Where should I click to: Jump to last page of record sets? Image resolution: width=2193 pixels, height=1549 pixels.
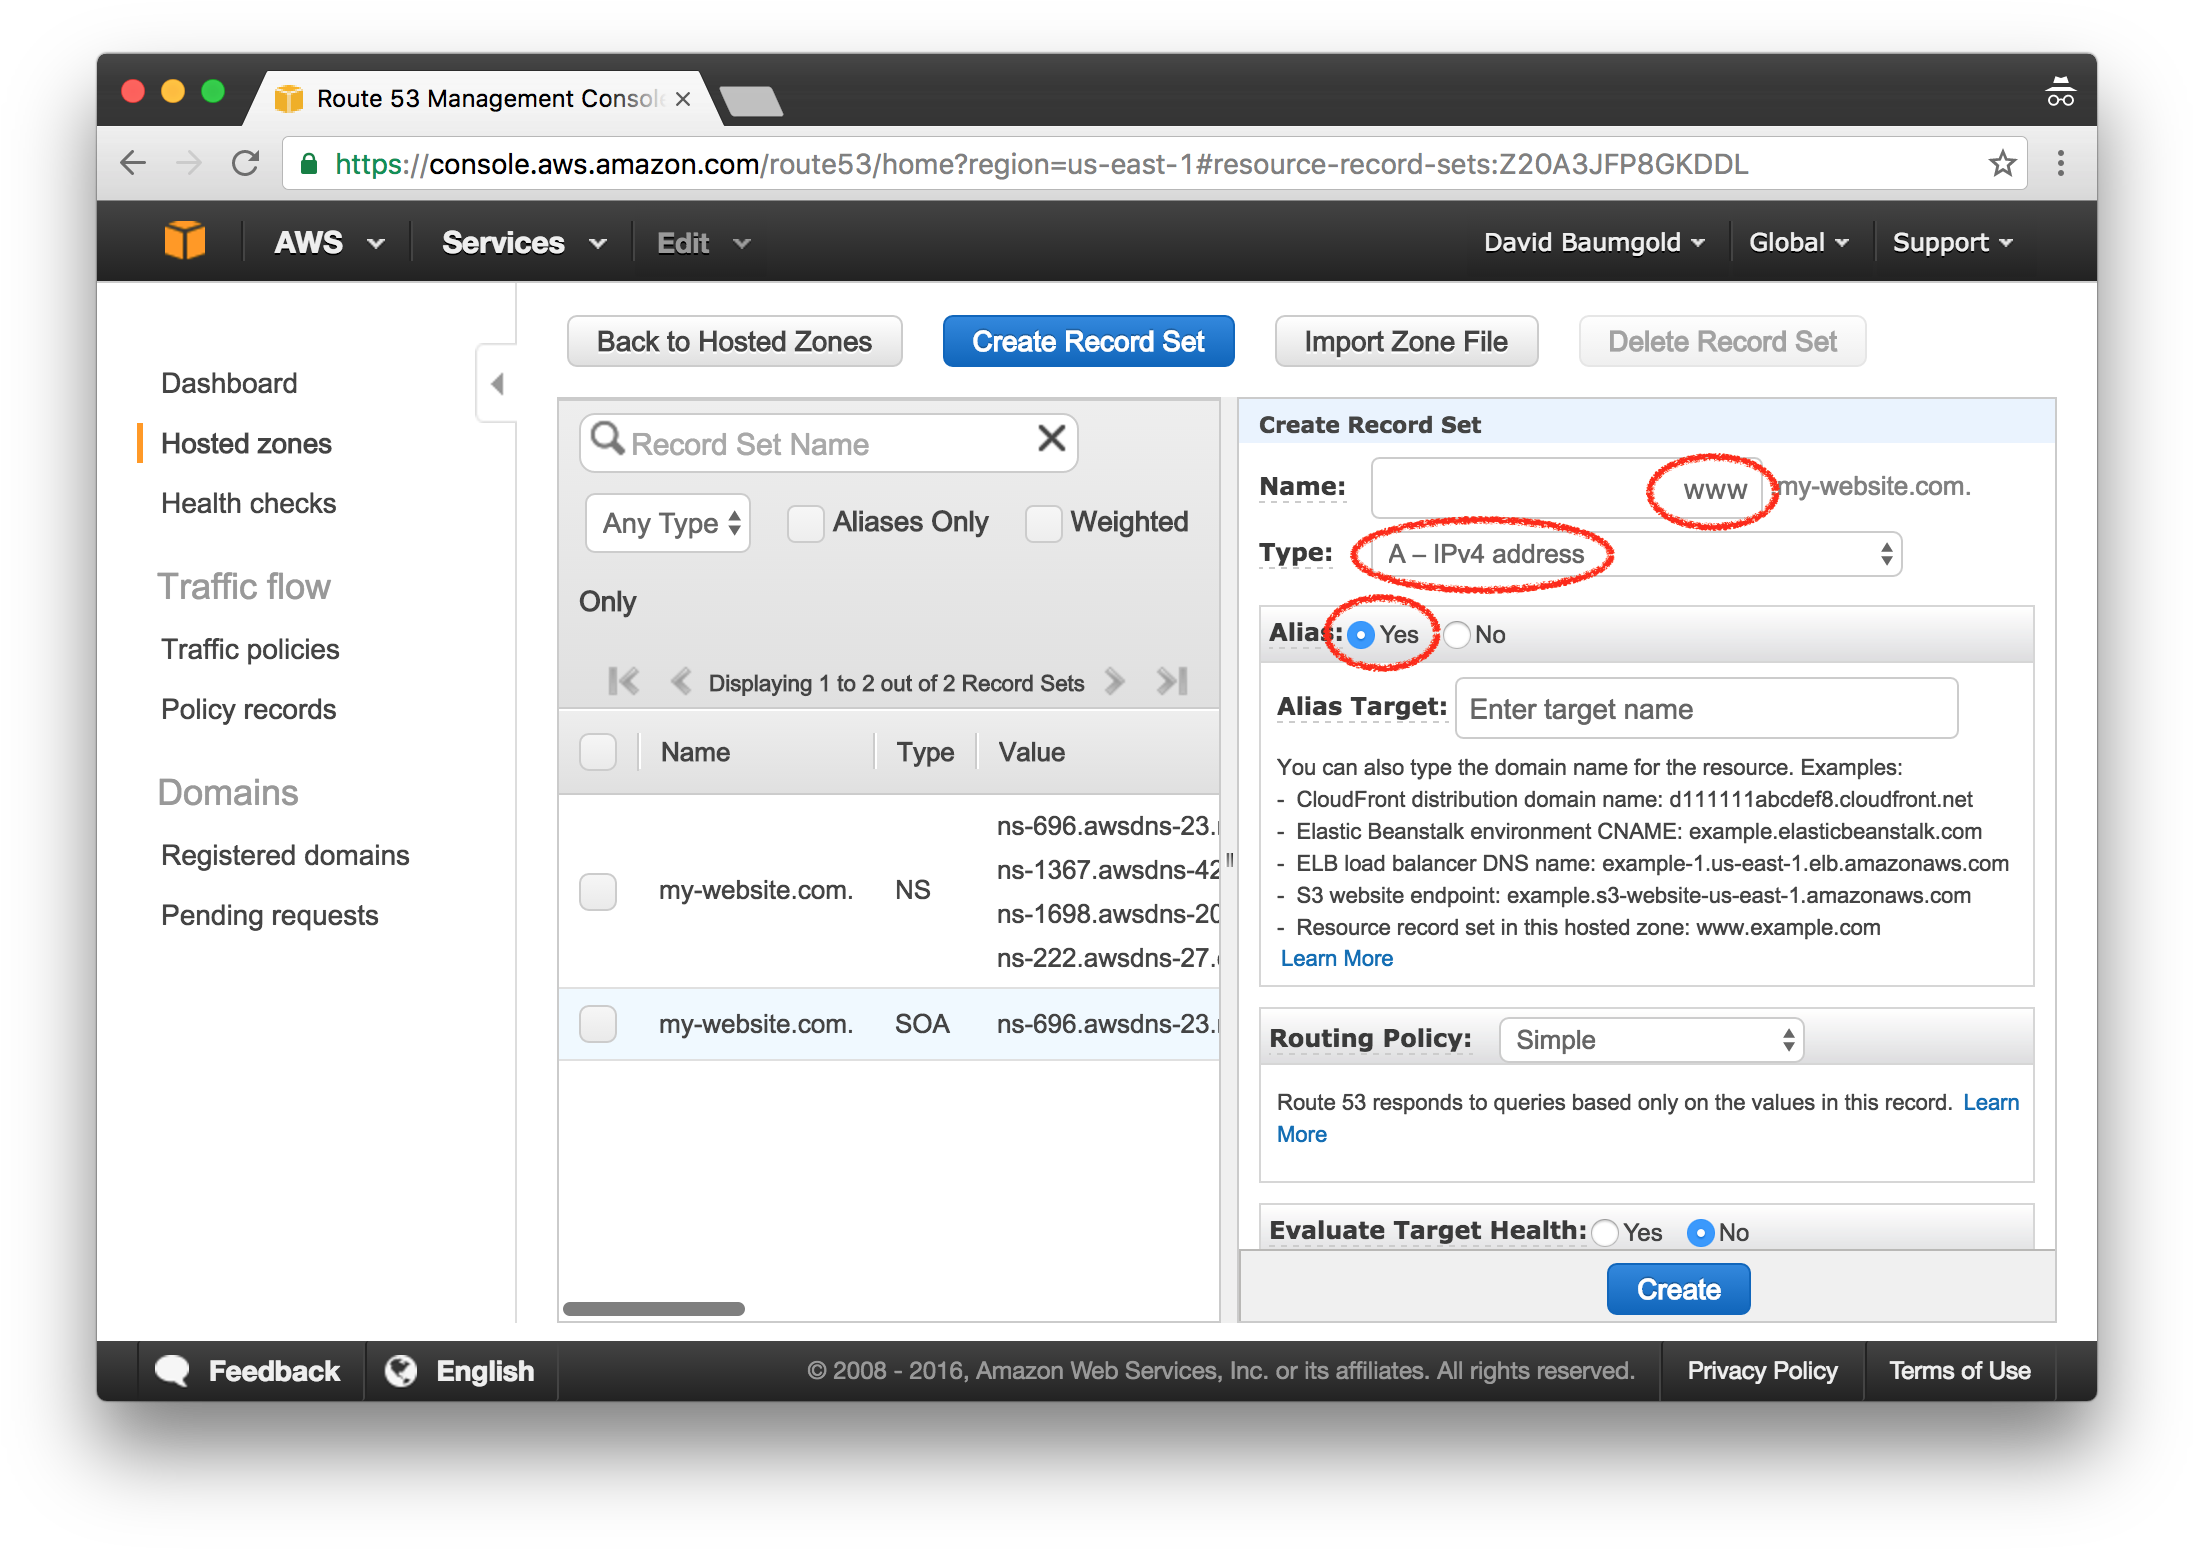point(1172,682)
